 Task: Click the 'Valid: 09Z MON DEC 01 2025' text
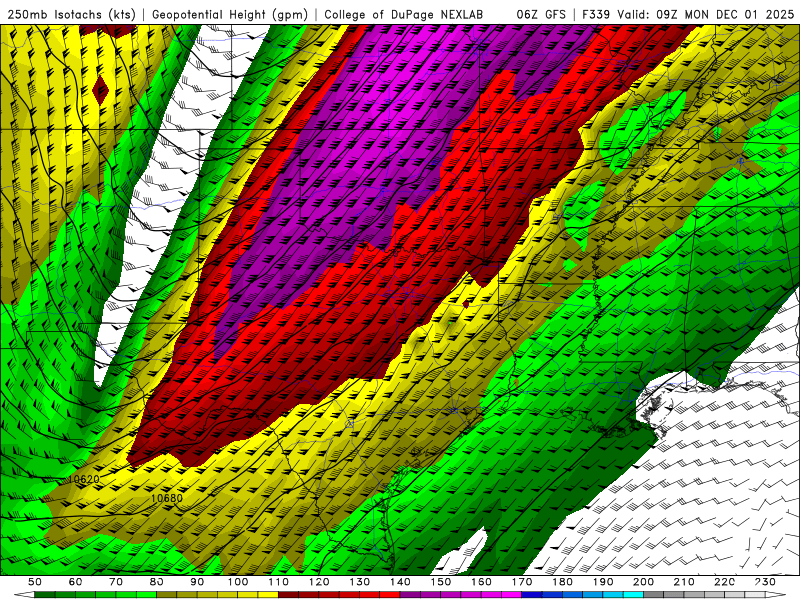[x=705, y=15]
